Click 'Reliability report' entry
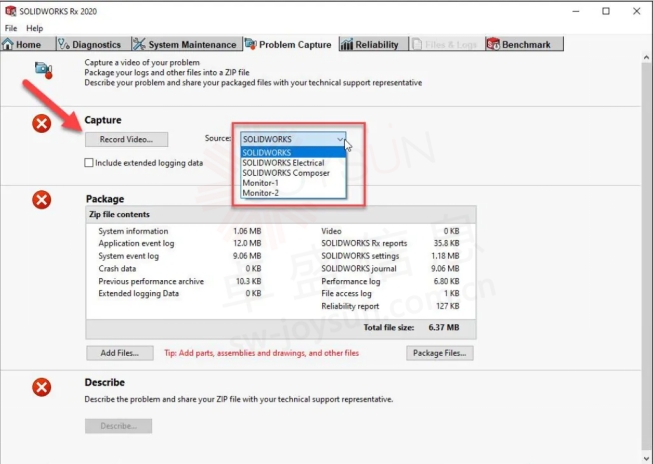 click(x=350, y=307)
